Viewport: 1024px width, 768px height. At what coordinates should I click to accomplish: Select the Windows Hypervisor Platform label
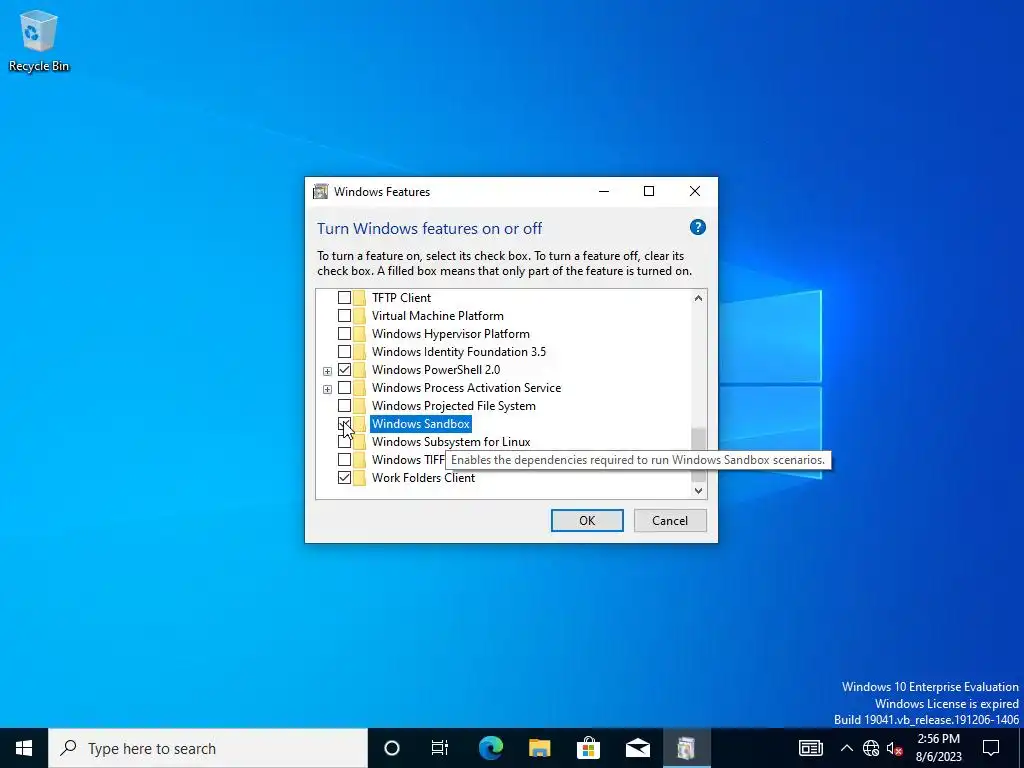coord(451,334)
